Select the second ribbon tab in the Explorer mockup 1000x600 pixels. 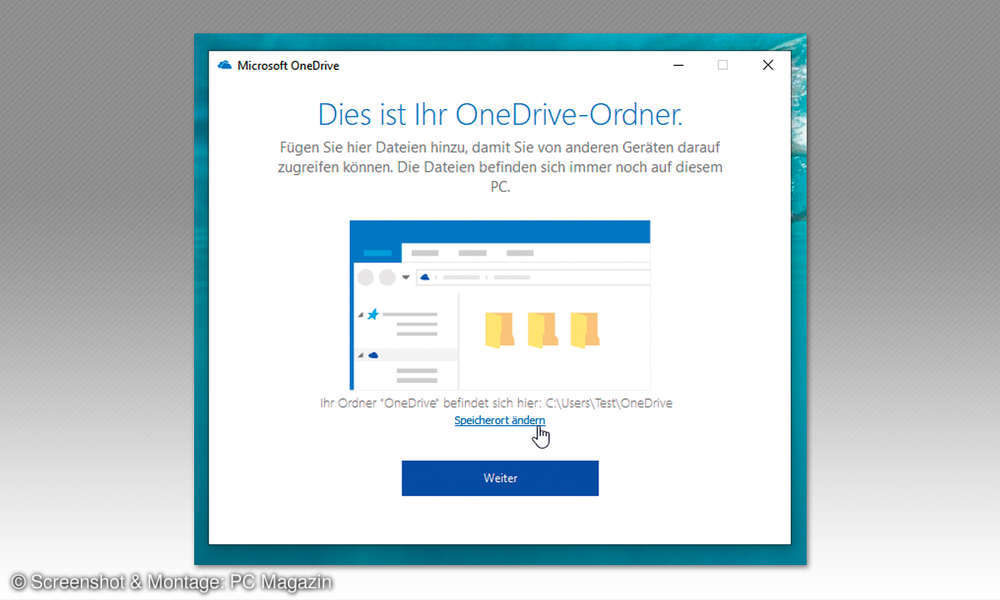[x=424, y=253]
